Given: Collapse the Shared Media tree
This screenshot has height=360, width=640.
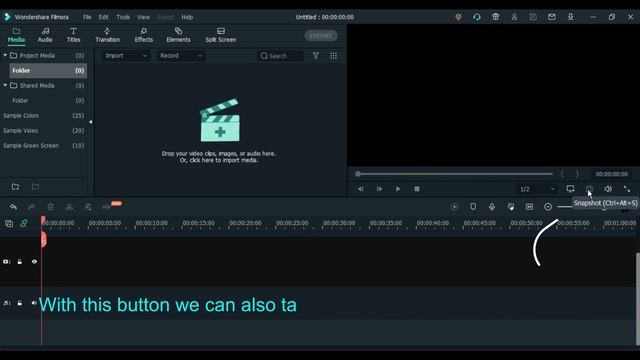Looking at the screenshot, I should [x=5, y=85].
